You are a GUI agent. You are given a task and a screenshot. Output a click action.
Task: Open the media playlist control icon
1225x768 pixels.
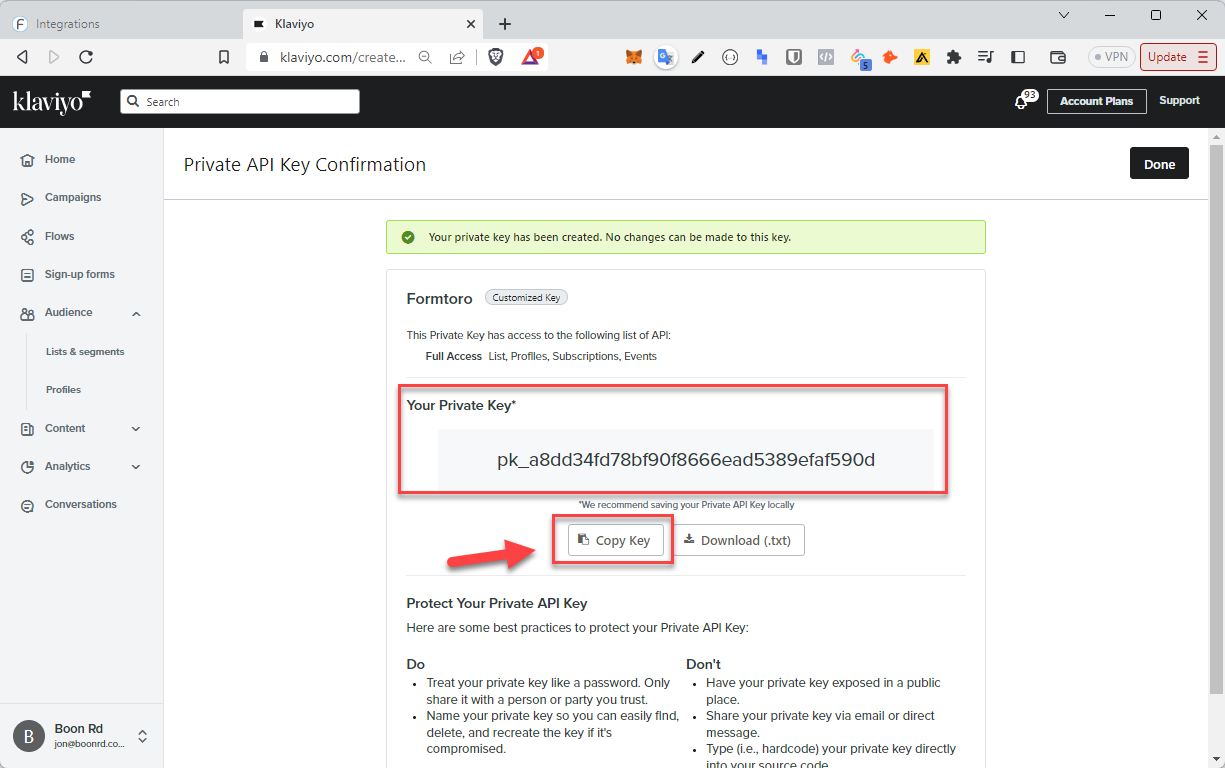[986, 57]
